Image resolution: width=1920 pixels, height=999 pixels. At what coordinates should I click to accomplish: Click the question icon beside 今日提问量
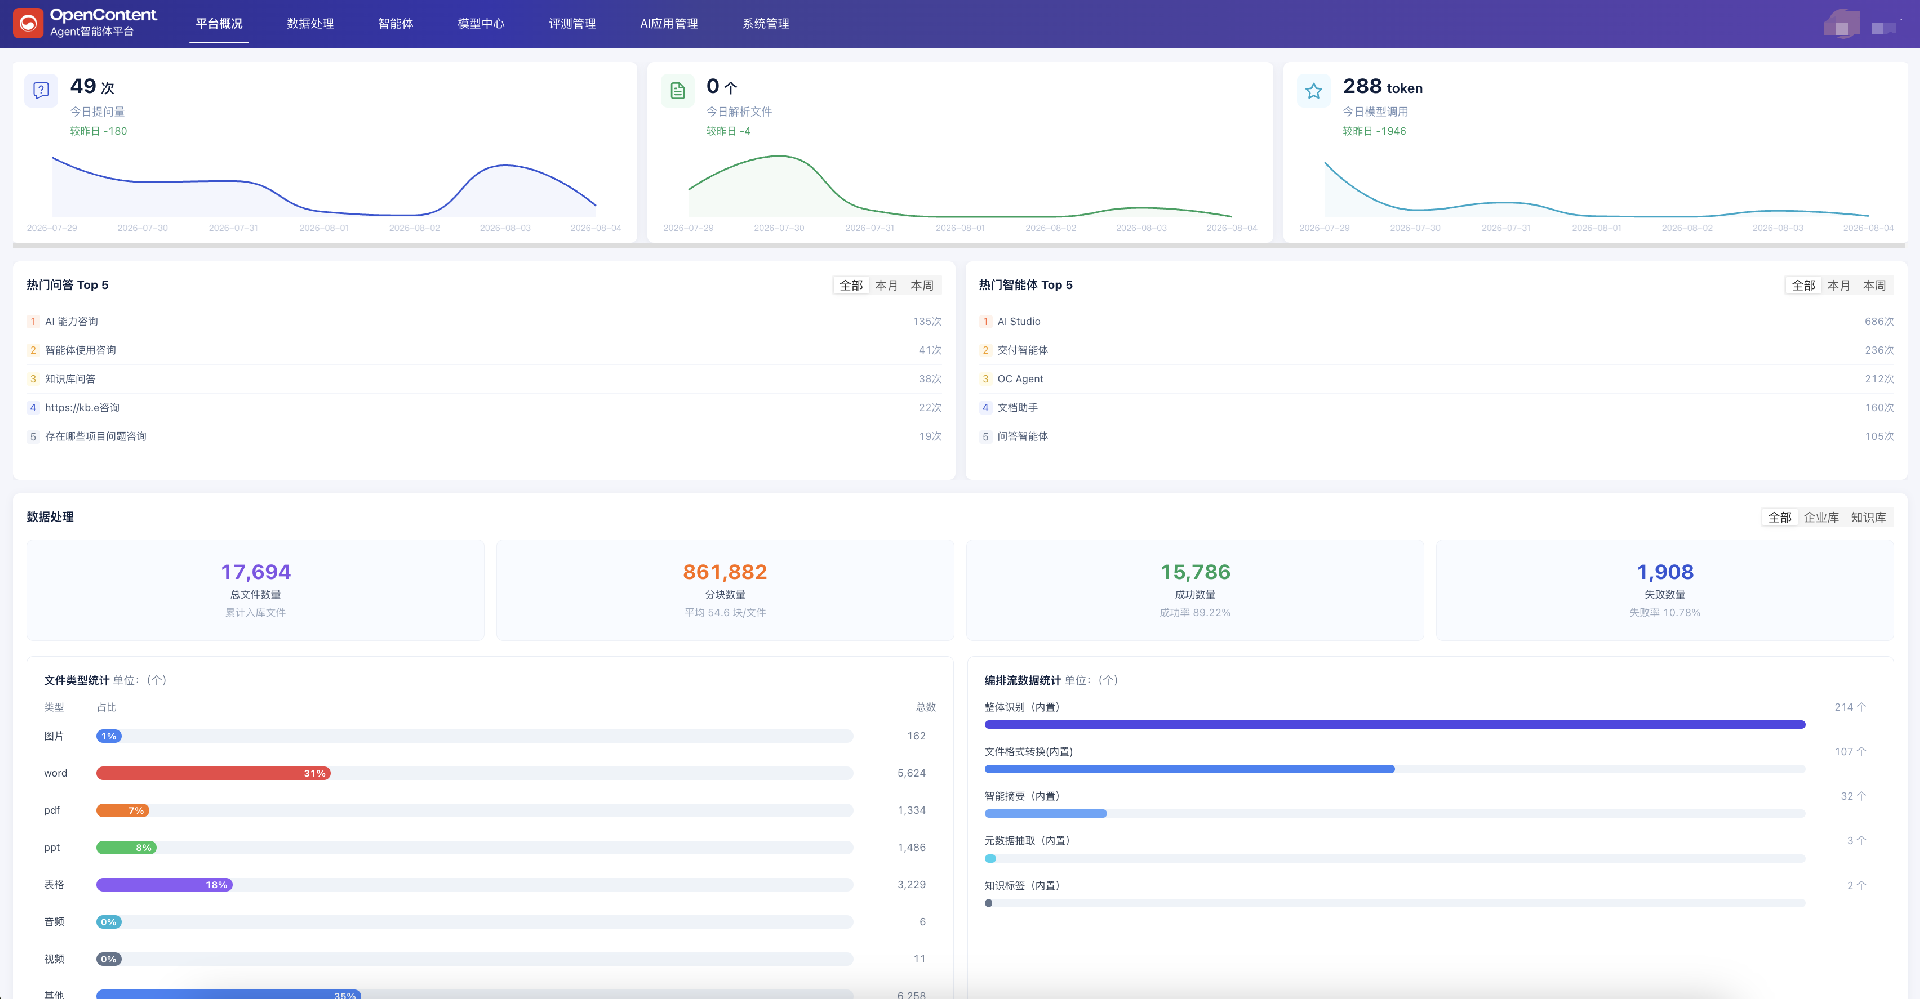[x=41, y=90]
